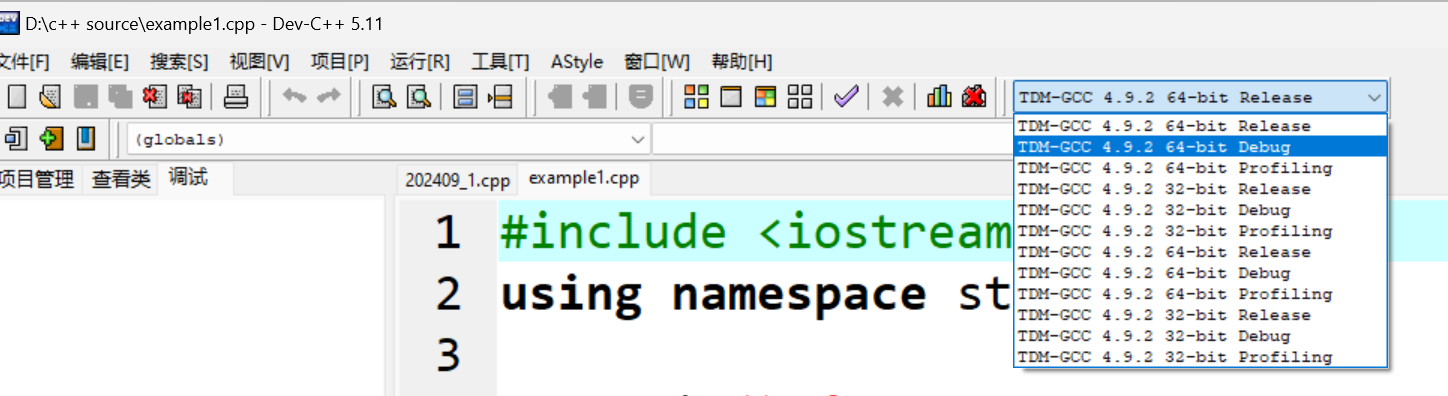The width and height of the screenshot is (1448, 396).
Task: Click line number 1 in the gutter
Action: [x=448, y=232]
